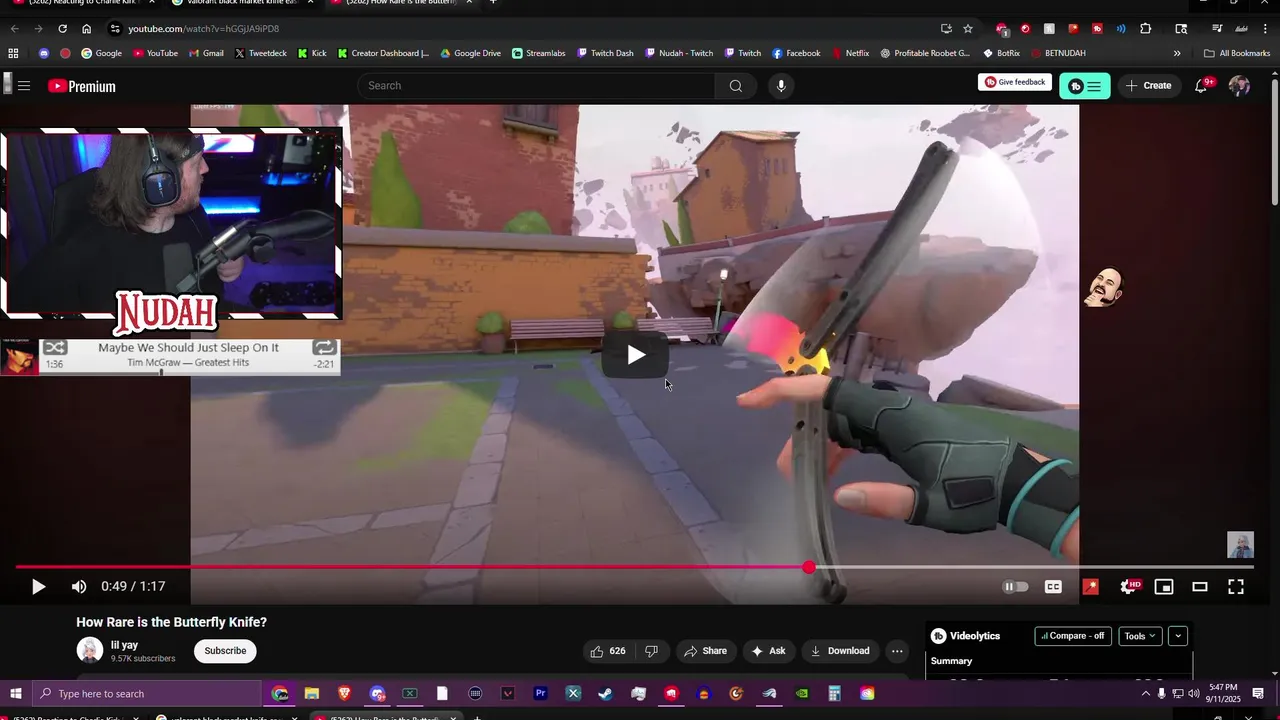The height and width of the screenshot is (720, 1280).
Task: Open the account avatar menu
Action: pyautogui.click(x=1239, y=86)
